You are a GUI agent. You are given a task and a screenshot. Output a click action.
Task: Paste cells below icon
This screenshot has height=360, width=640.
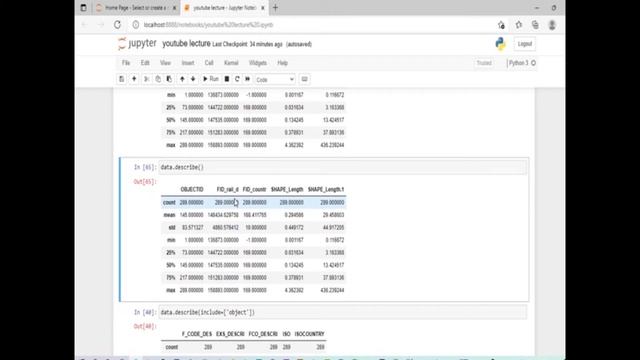click(x=169, y=79)
